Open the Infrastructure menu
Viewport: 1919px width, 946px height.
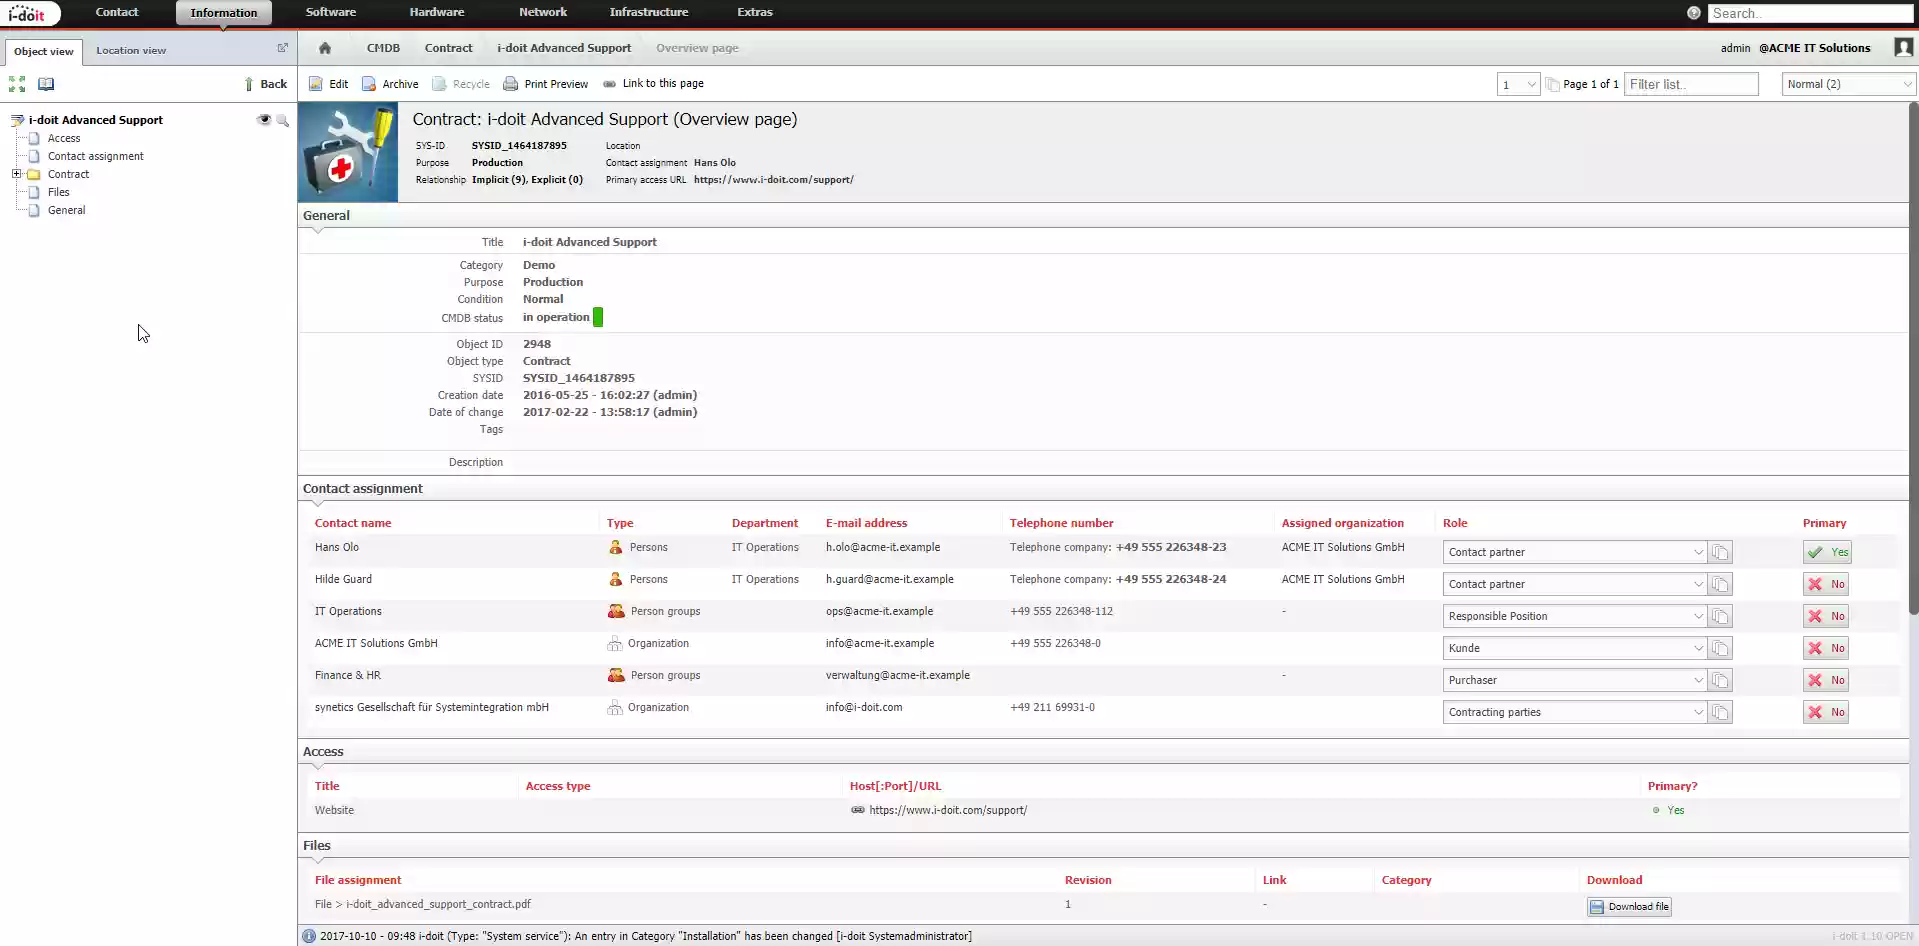pyautogui.click(x=648, y=12)
